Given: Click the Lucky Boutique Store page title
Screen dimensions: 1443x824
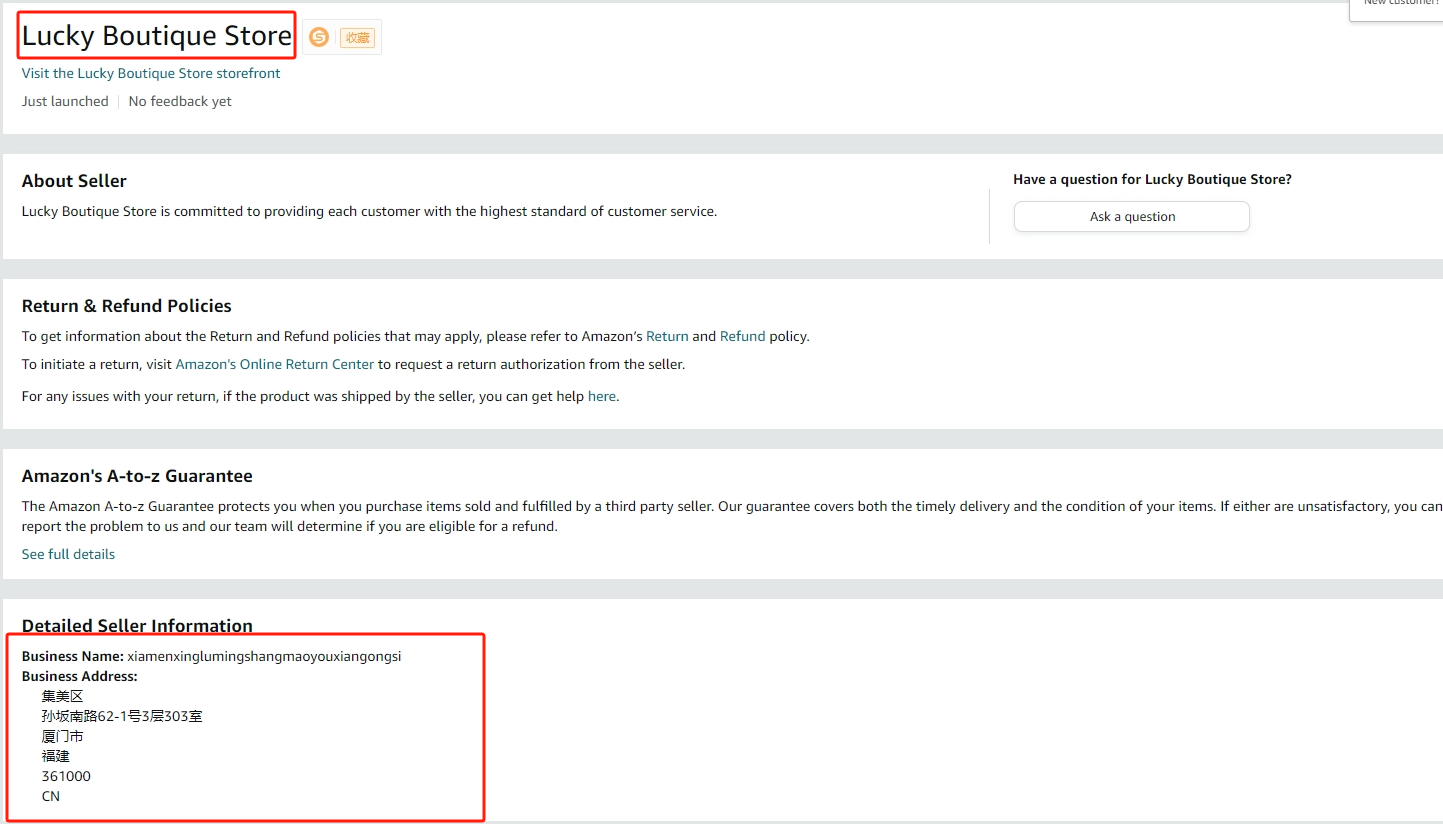Looking at the screenshot, I should pyautogui.click(x=157, y=36).
